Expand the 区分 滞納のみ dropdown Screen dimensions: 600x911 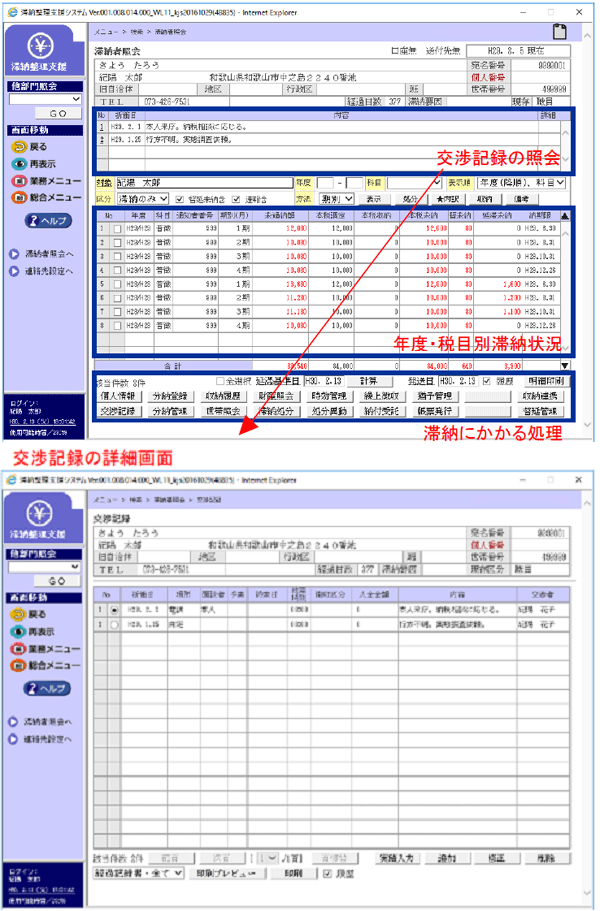tap(140, 198)
